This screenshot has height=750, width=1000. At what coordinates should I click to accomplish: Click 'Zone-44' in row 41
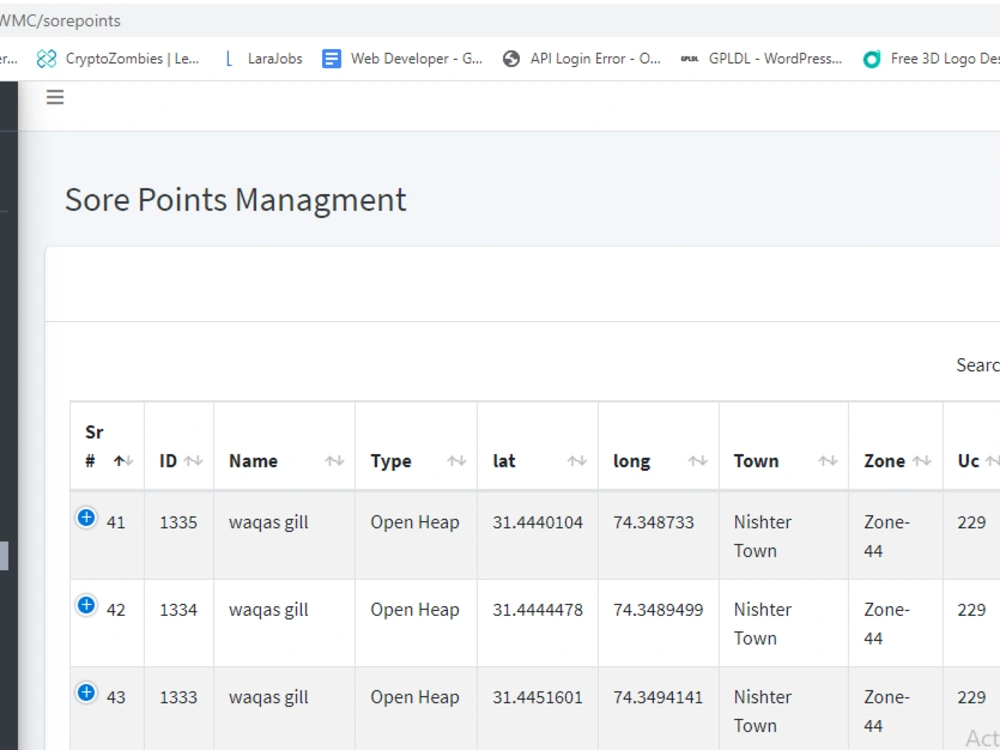(887, 536)
